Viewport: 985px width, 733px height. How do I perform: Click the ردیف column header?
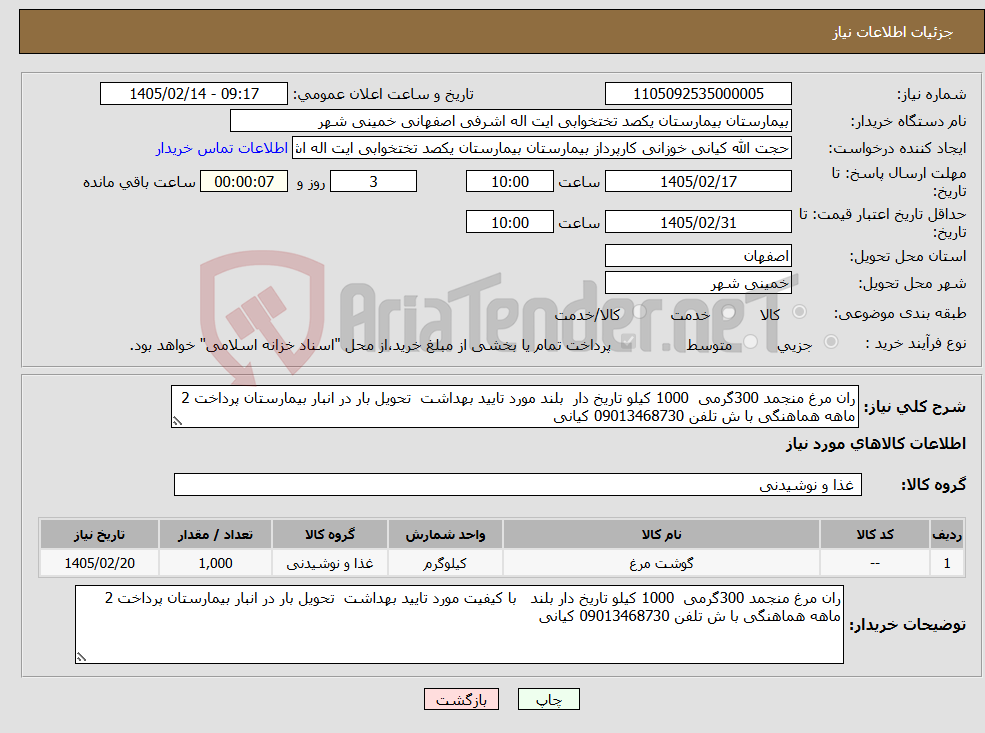(x=947, y=535)
